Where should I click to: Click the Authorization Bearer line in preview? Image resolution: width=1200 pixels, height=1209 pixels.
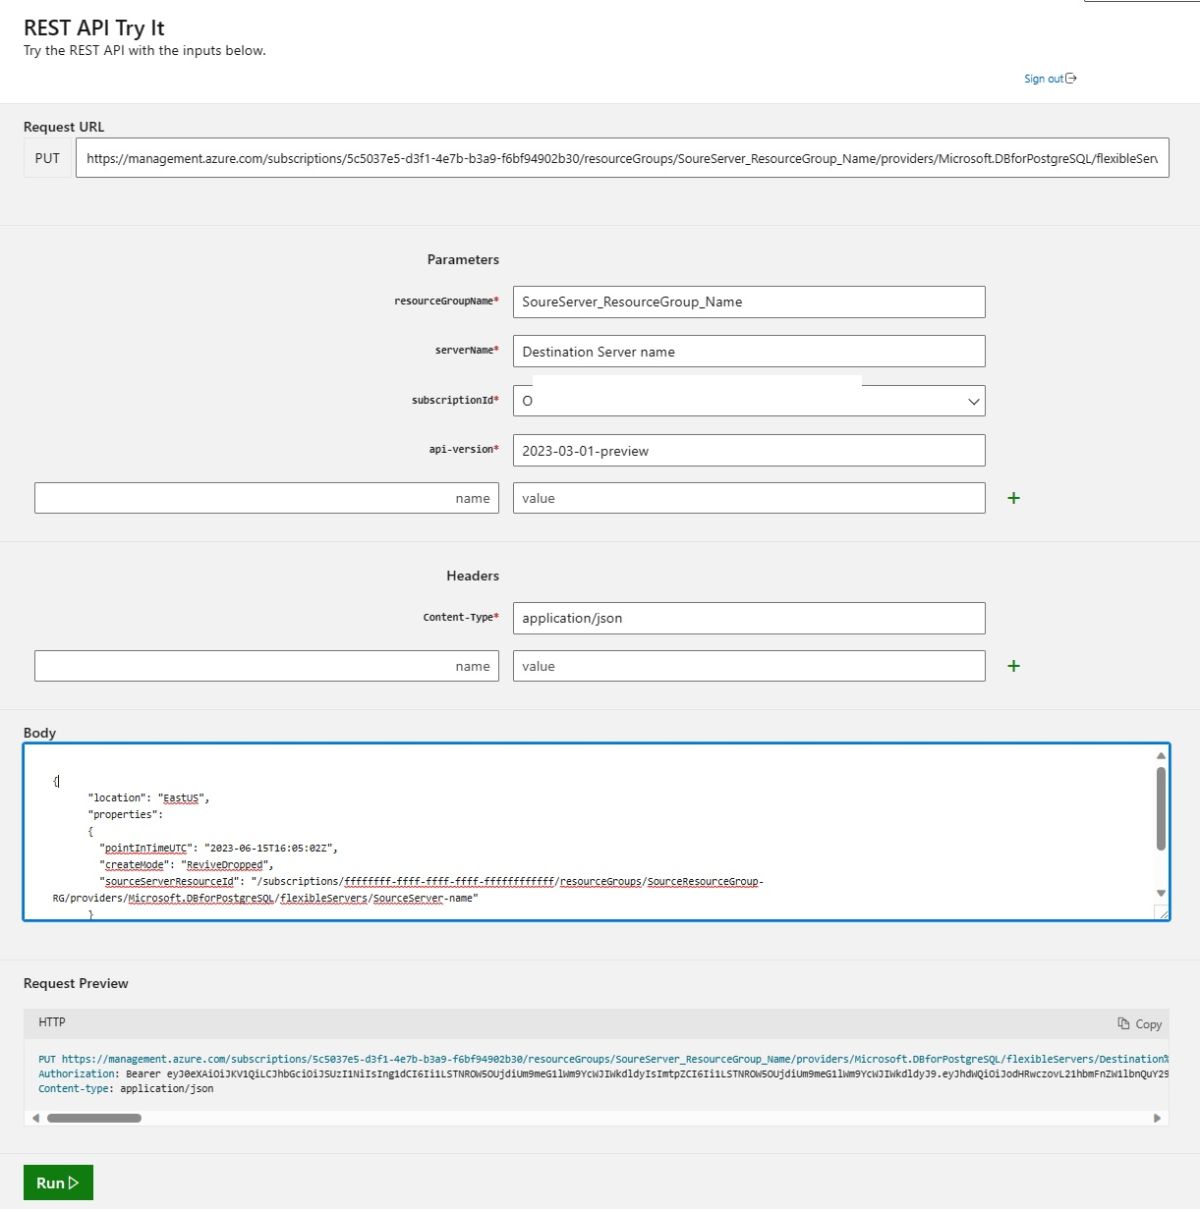(603, 1074)
